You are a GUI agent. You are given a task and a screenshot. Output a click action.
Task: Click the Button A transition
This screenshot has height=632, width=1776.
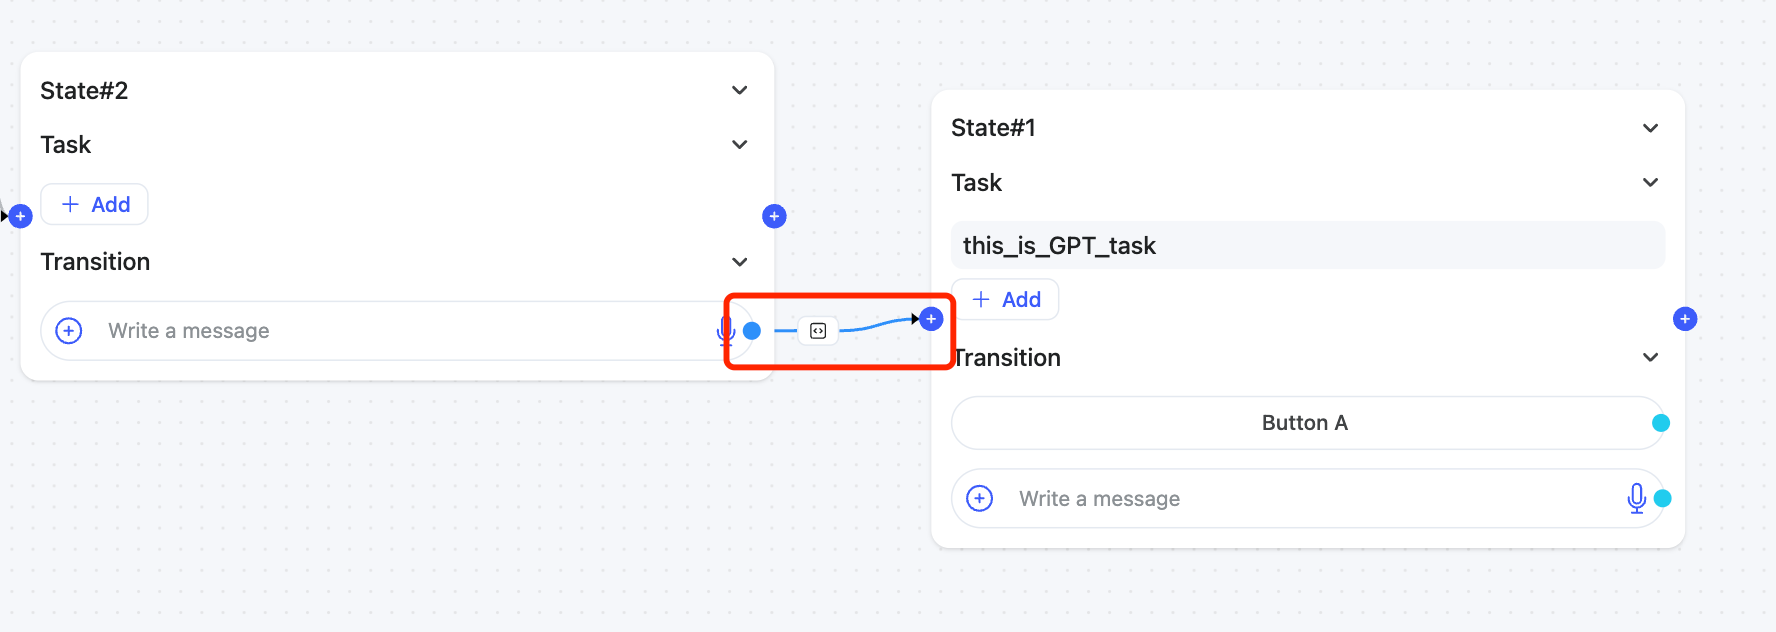[1304, 423]
